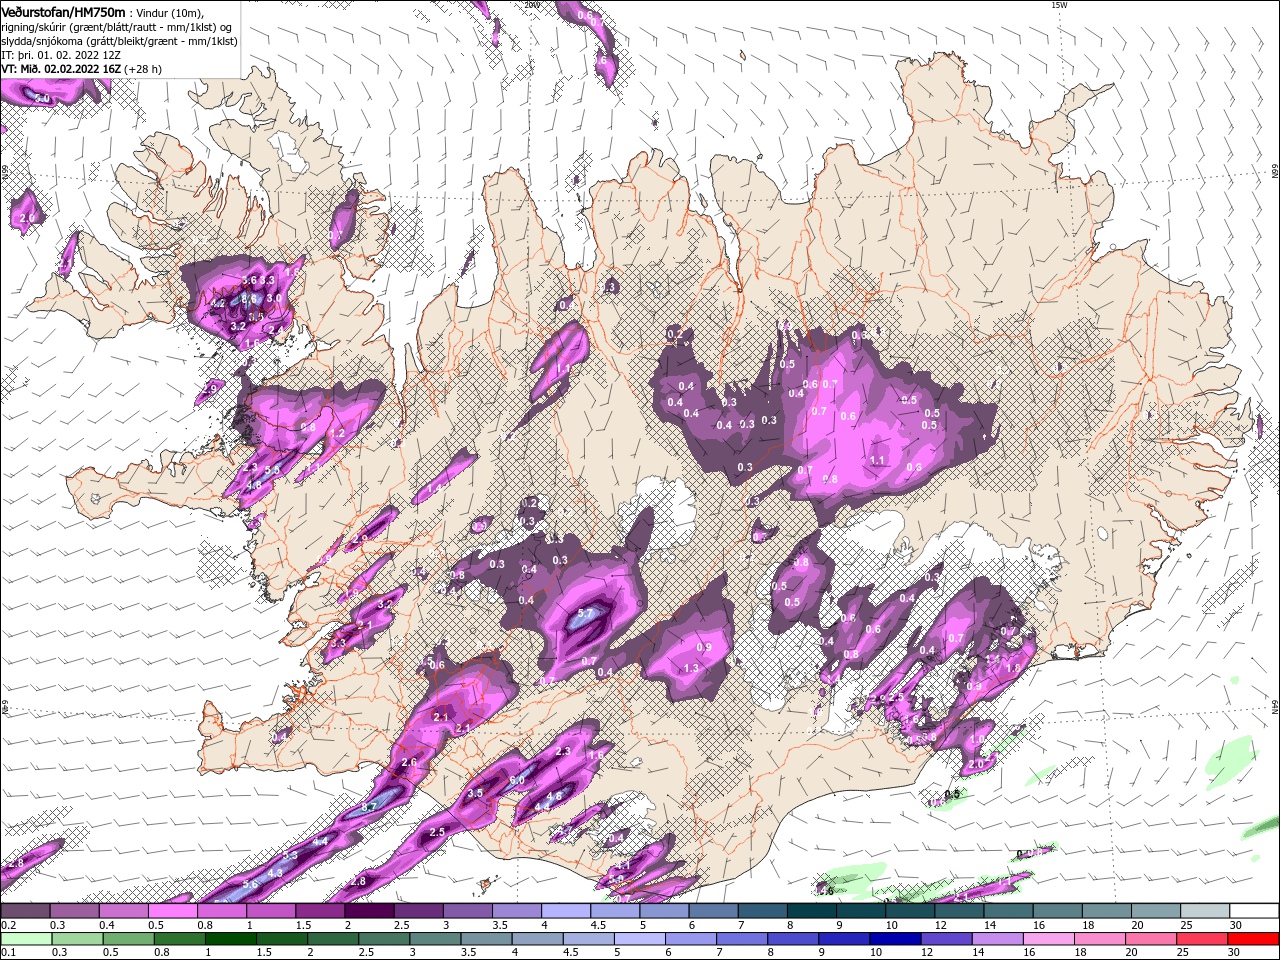
Task: Click the '10' label in lower legend row
Action: pos(876,953)
